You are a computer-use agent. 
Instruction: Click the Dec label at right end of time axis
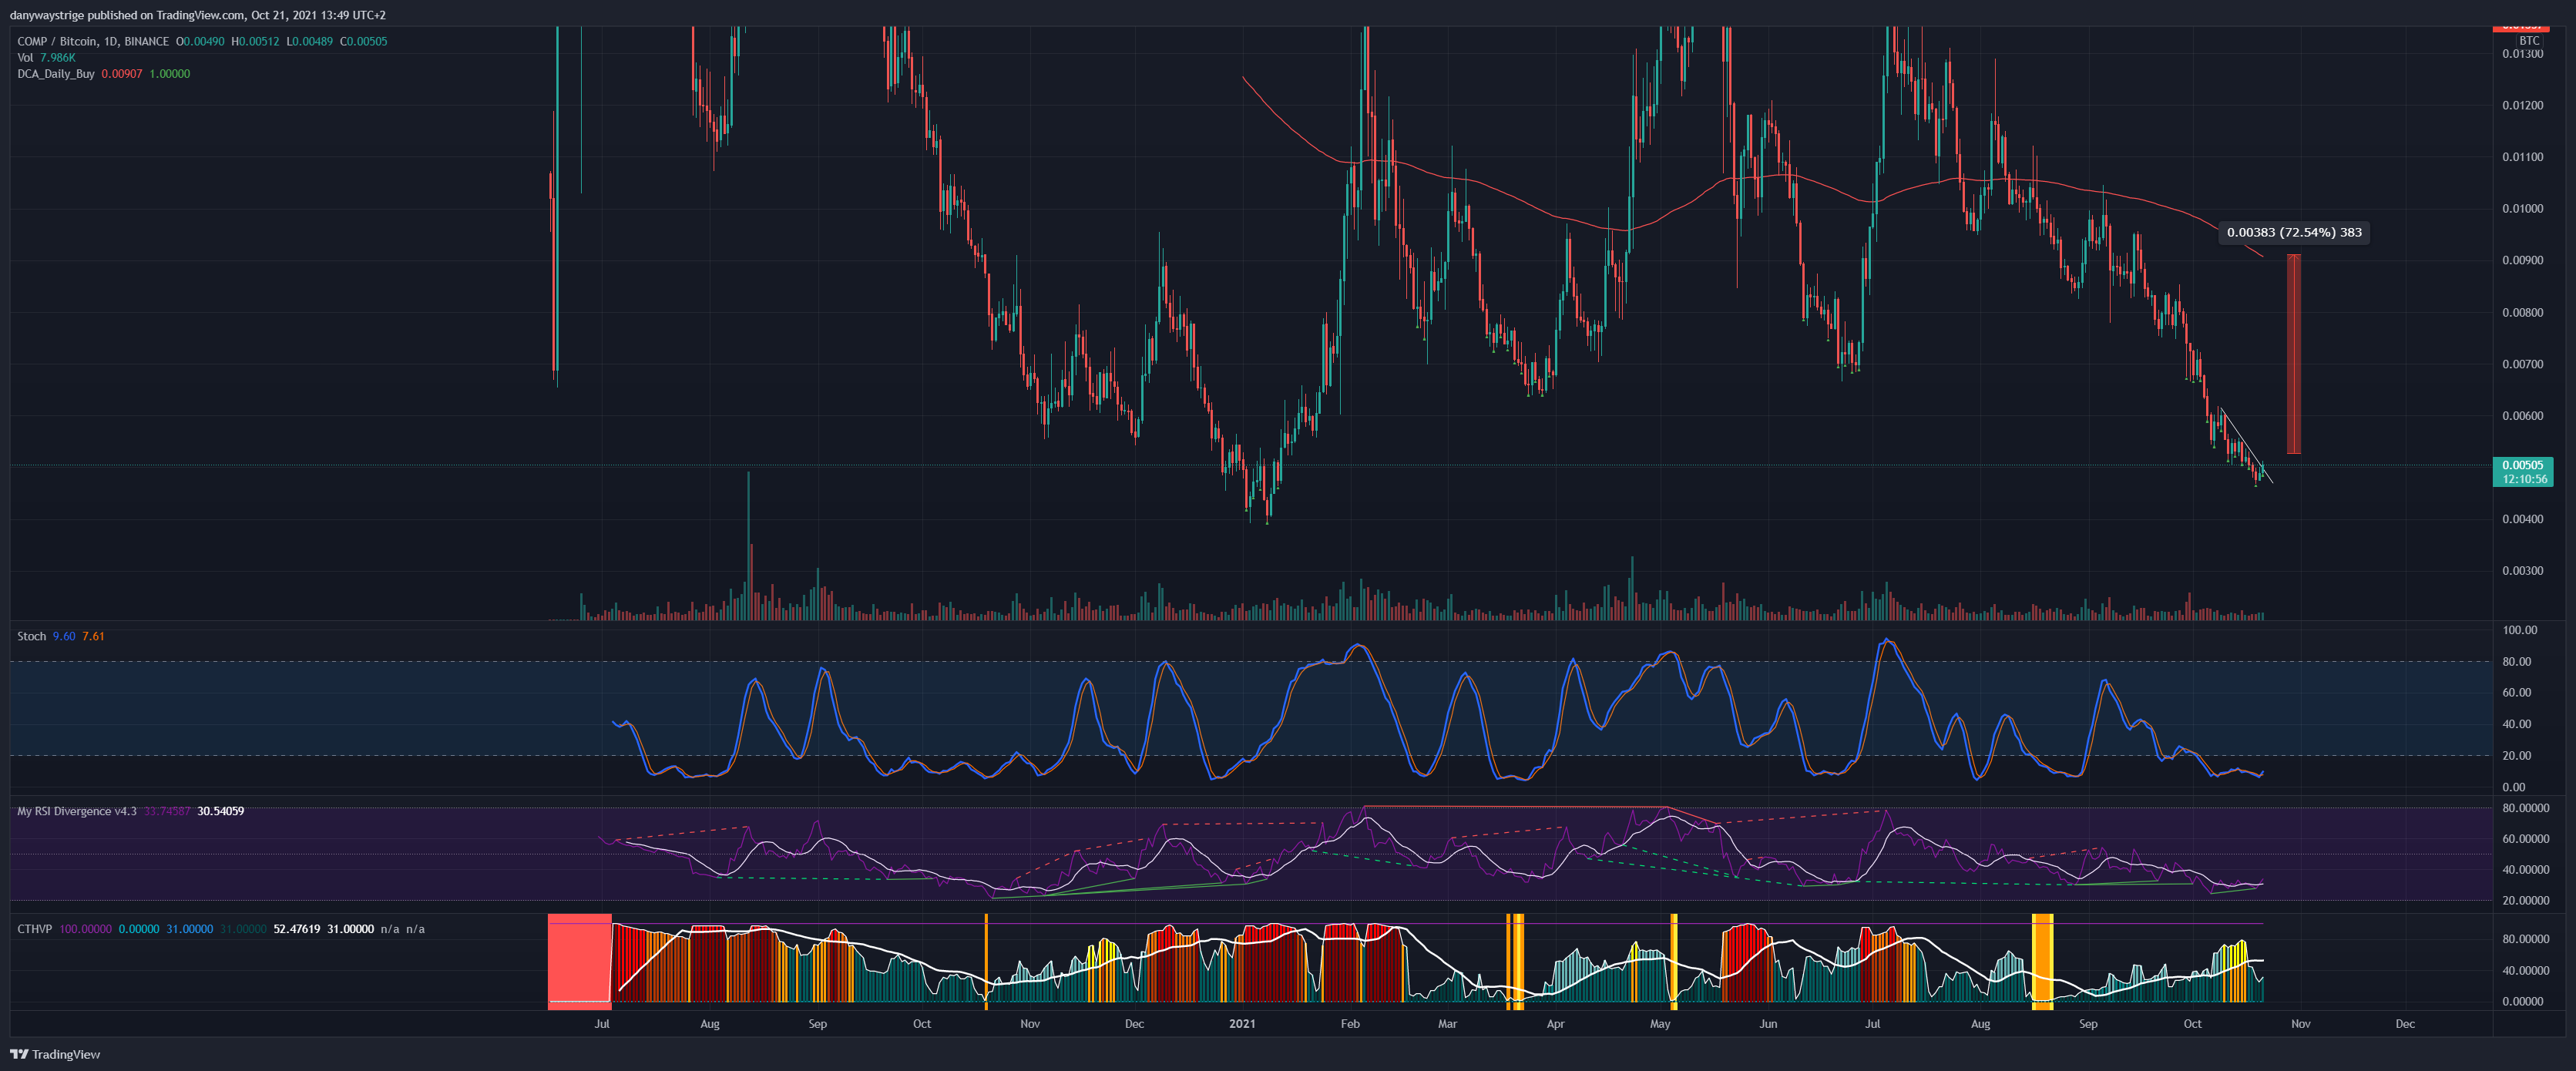(2405, 1023)
